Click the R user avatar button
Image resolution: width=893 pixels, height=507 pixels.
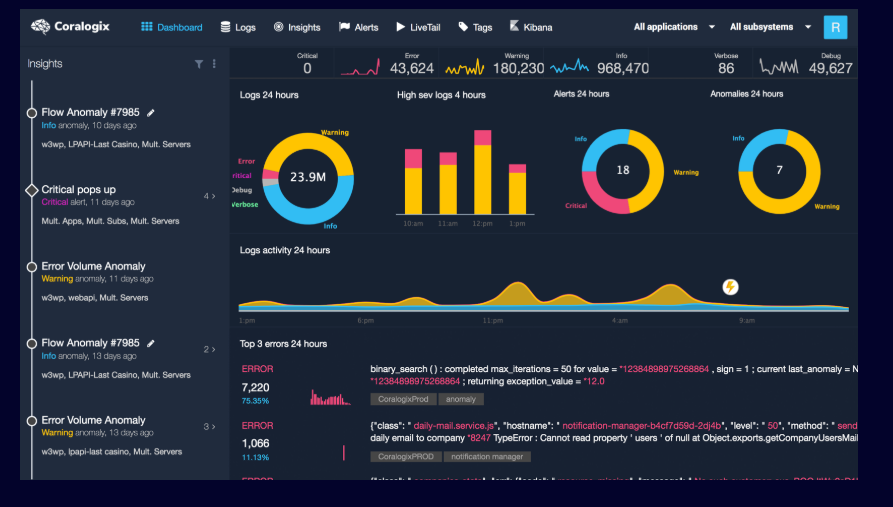coord(835,27)
